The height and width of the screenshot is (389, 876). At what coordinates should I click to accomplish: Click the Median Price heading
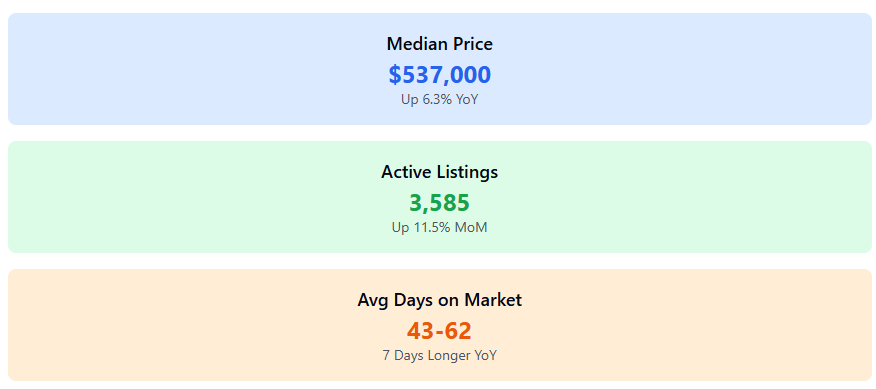pos(440,44)
